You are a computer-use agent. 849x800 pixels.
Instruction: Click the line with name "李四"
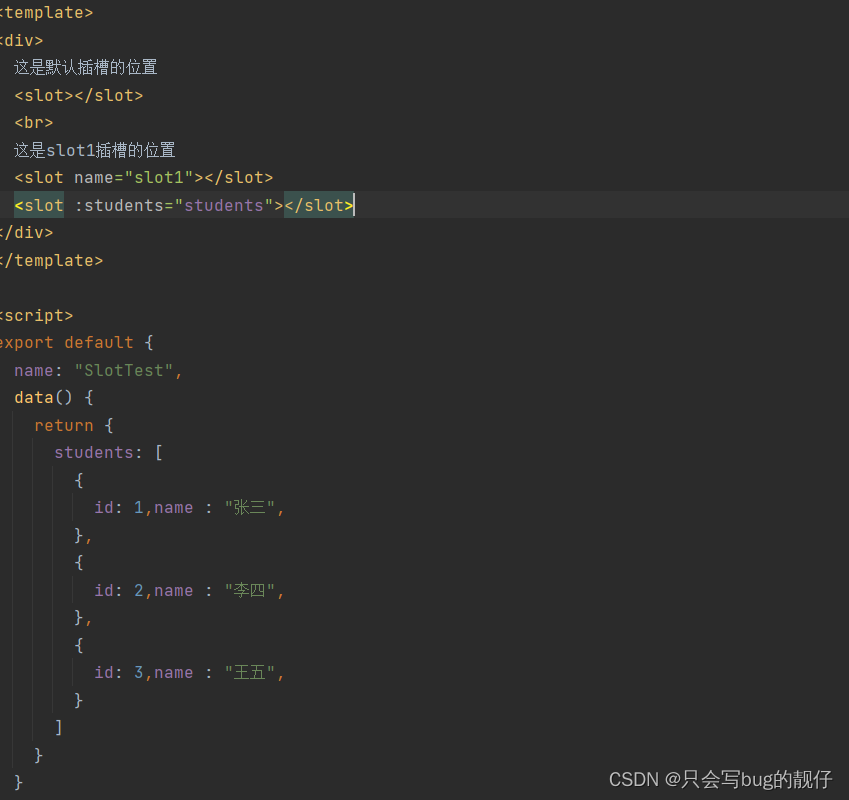(189, 591)
